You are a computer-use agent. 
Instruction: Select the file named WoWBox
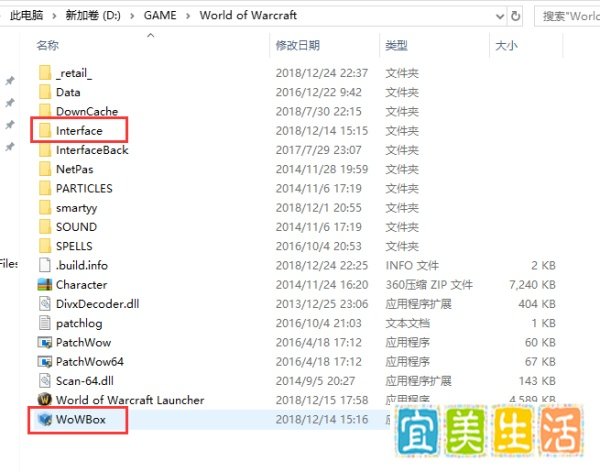(x=80, y=419)
